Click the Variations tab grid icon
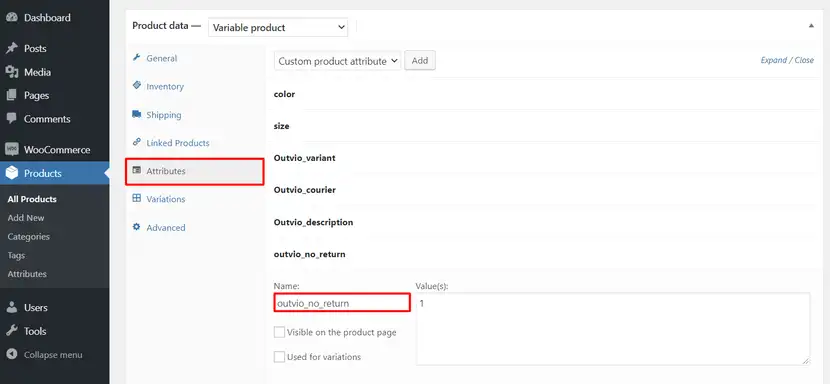 pyautogui.click(x=137, y=199)
